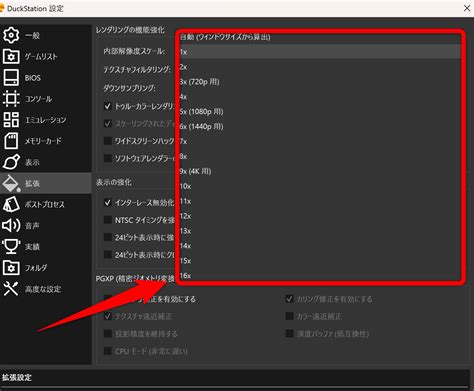Image resolution: width=474 pixels, height=391 pixels.
Task: Toggle カリング修正を有効にする checkbox
Action: (x=289, y=299)
